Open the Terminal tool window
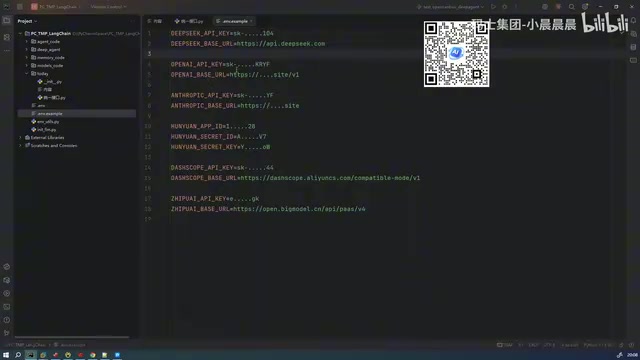This screenshot has height=360, width=640. pos(7,307)
